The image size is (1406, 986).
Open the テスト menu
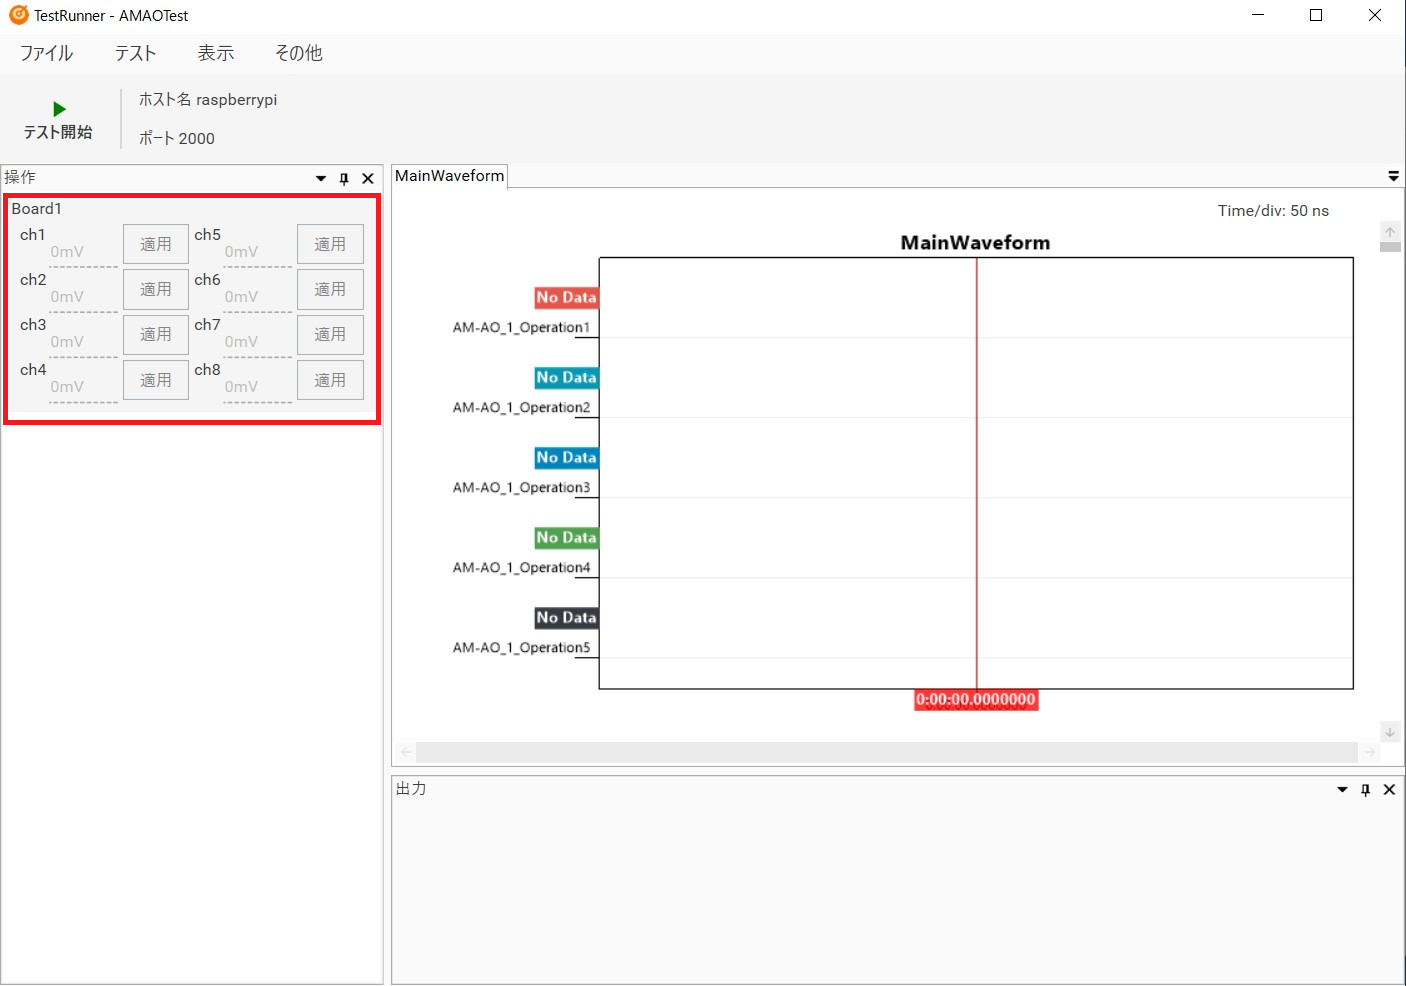(135, 53)
